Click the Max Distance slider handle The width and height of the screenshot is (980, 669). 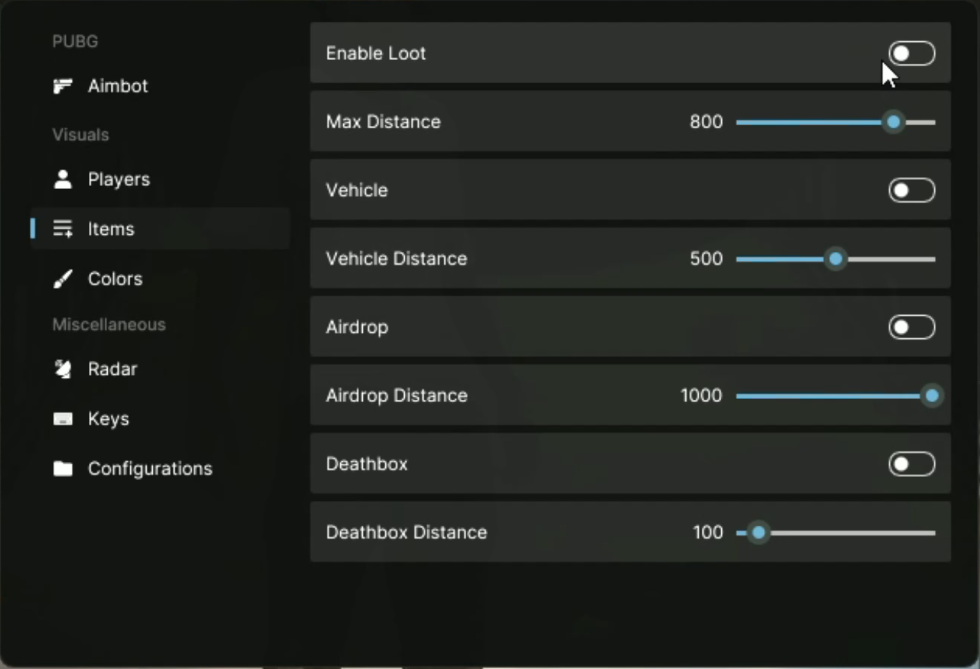tap(893, 122)
